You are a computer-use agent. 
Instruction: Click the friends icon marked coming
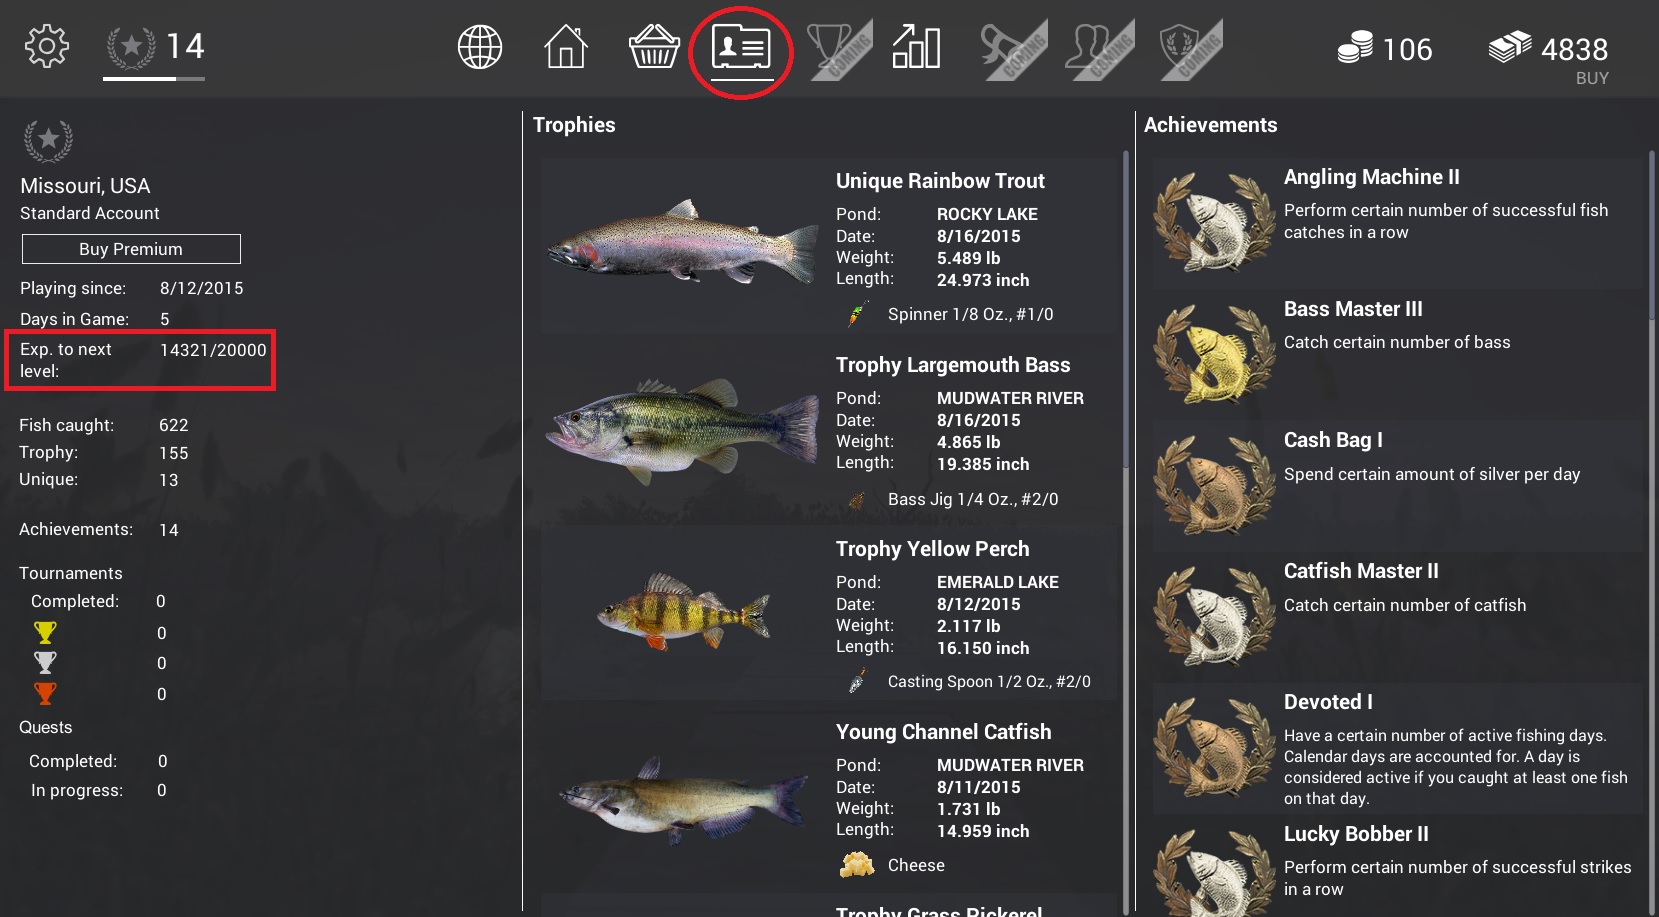1100,49
